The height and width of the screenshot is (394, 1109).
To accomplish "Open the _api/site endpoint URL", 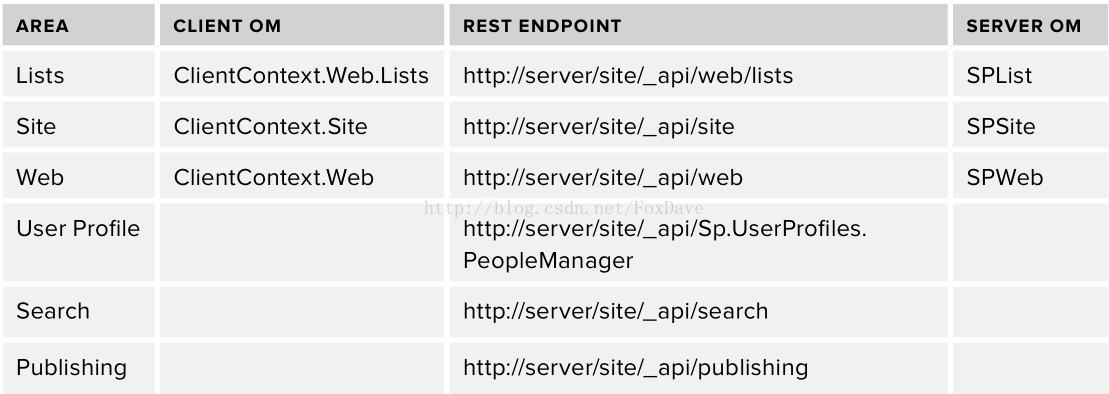I will tap(598, 127).
